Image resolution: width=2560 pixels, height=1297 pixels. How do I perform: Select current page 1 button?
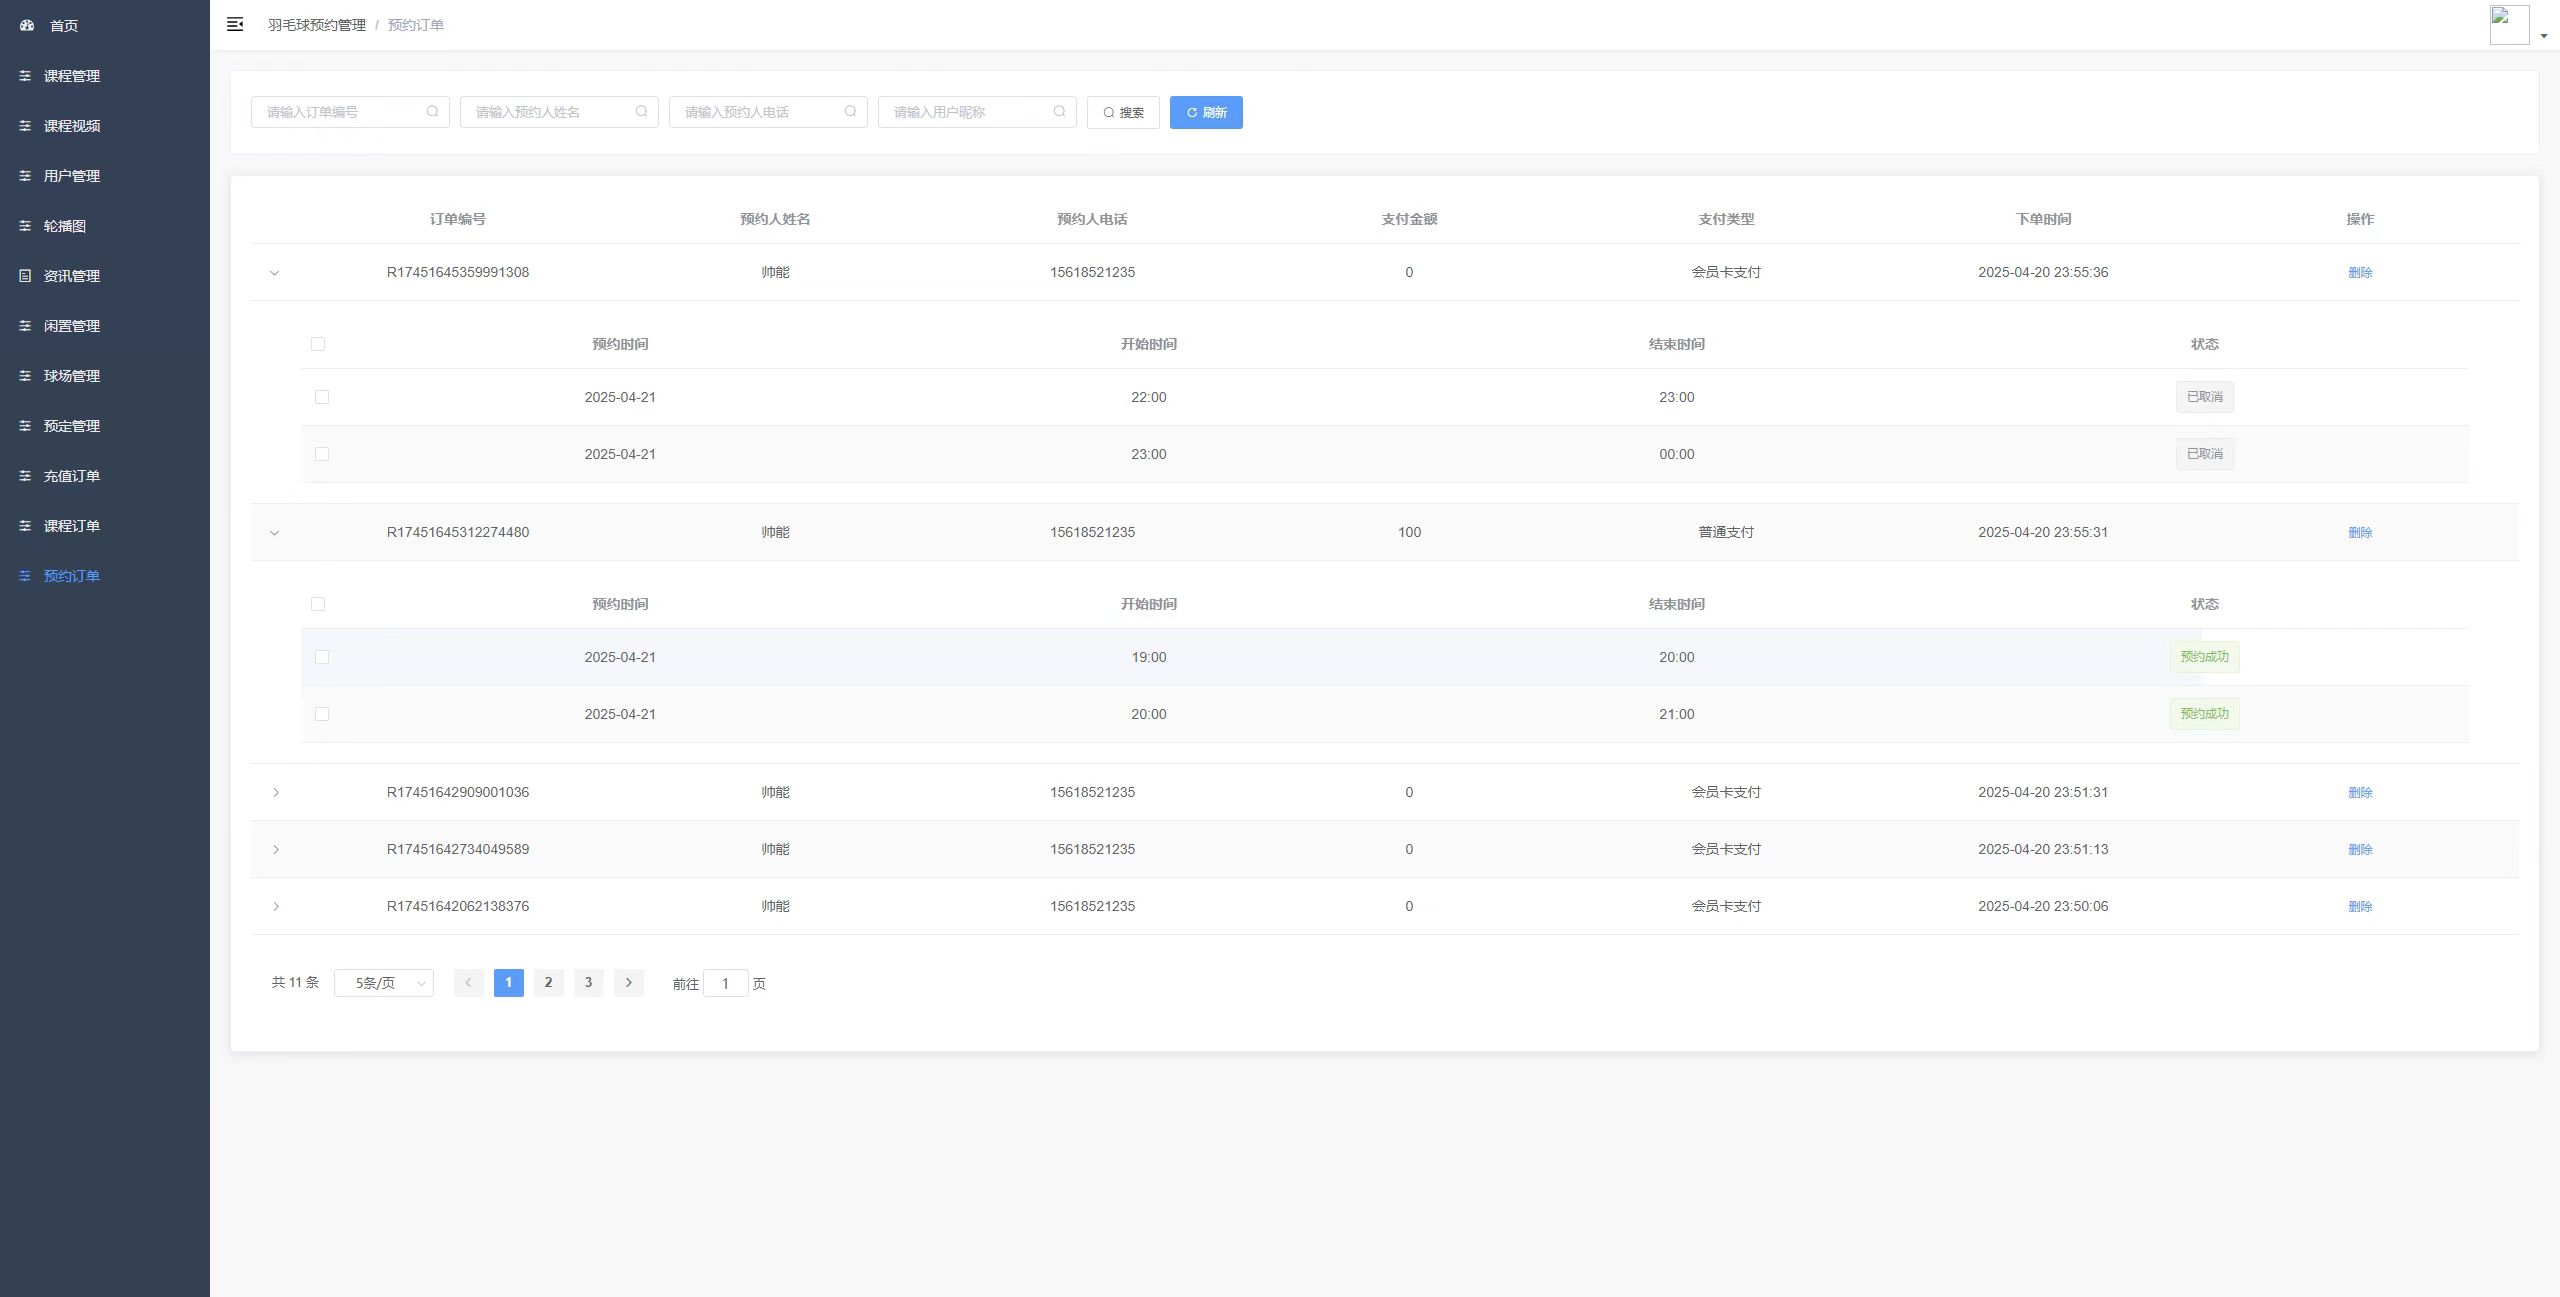pos(508,983)
